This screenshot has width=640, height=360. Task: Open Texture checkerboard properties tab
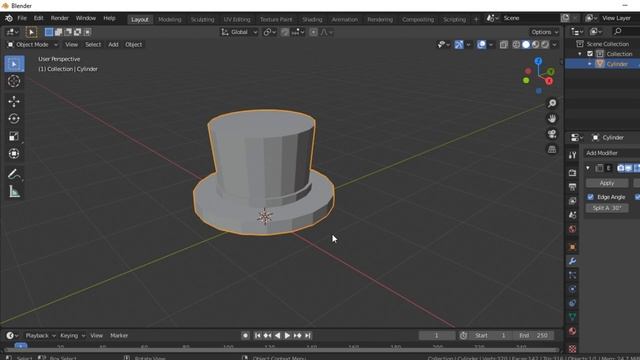point(572,348)
